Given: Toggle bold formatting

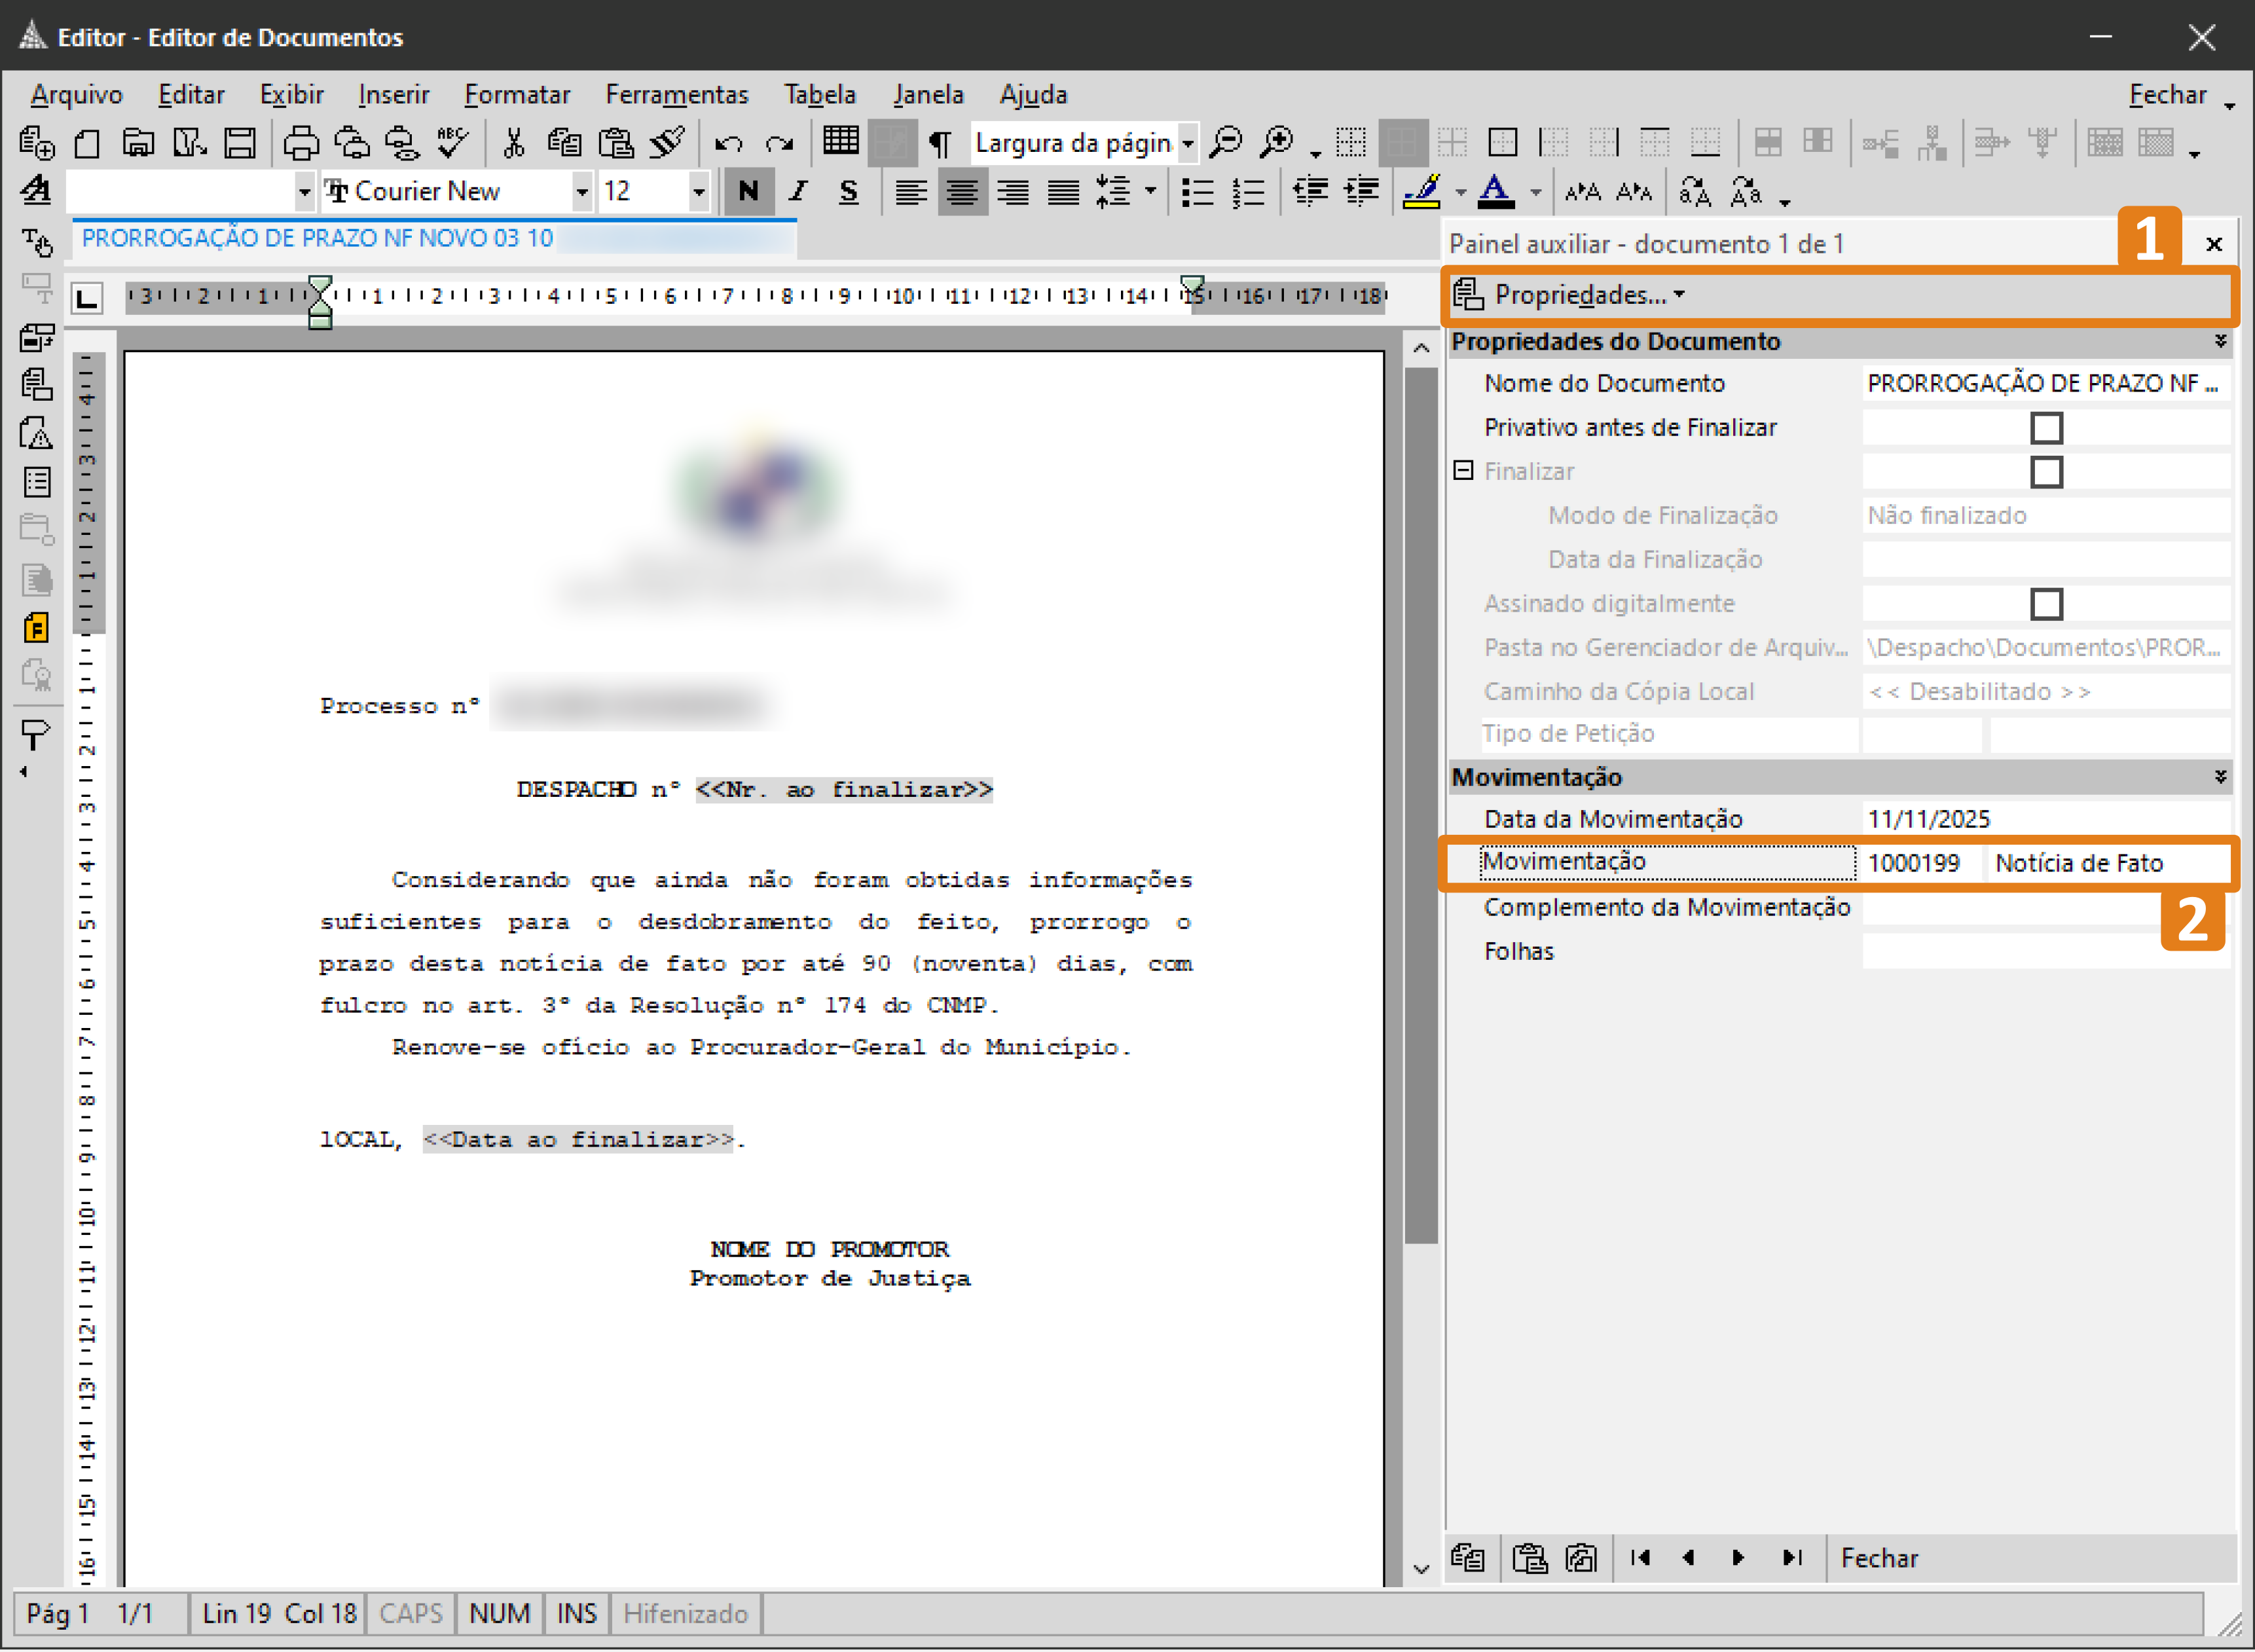Looking at the screenshot, I should (x=749, y=191).
